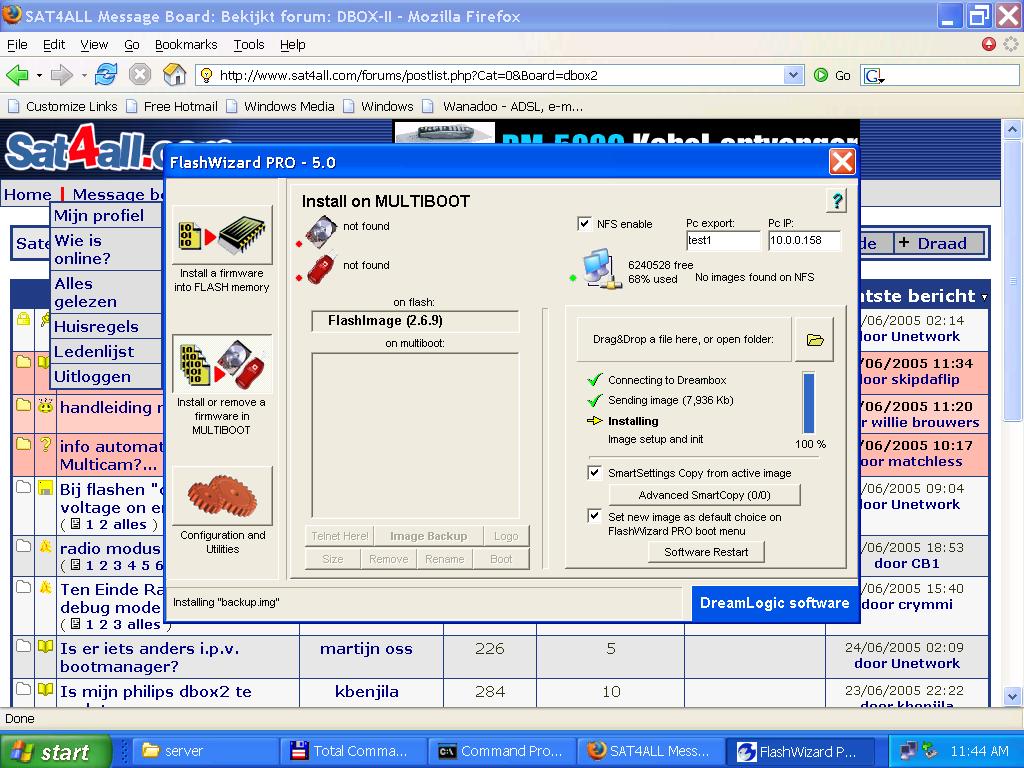This screenshot has height=768, width=1024.
Task: Click the Advanced SmartCopy (0/0) button
Action: point(705,495)
